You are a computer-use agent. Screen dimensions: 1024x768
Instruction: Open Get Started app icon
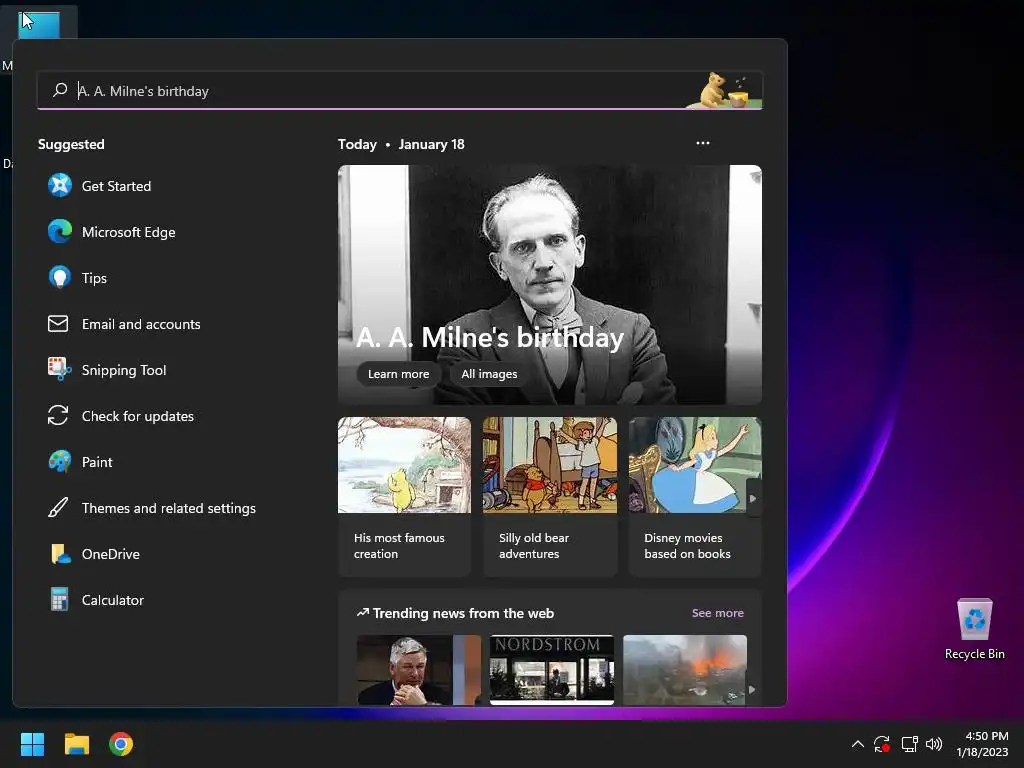(59, 185)
